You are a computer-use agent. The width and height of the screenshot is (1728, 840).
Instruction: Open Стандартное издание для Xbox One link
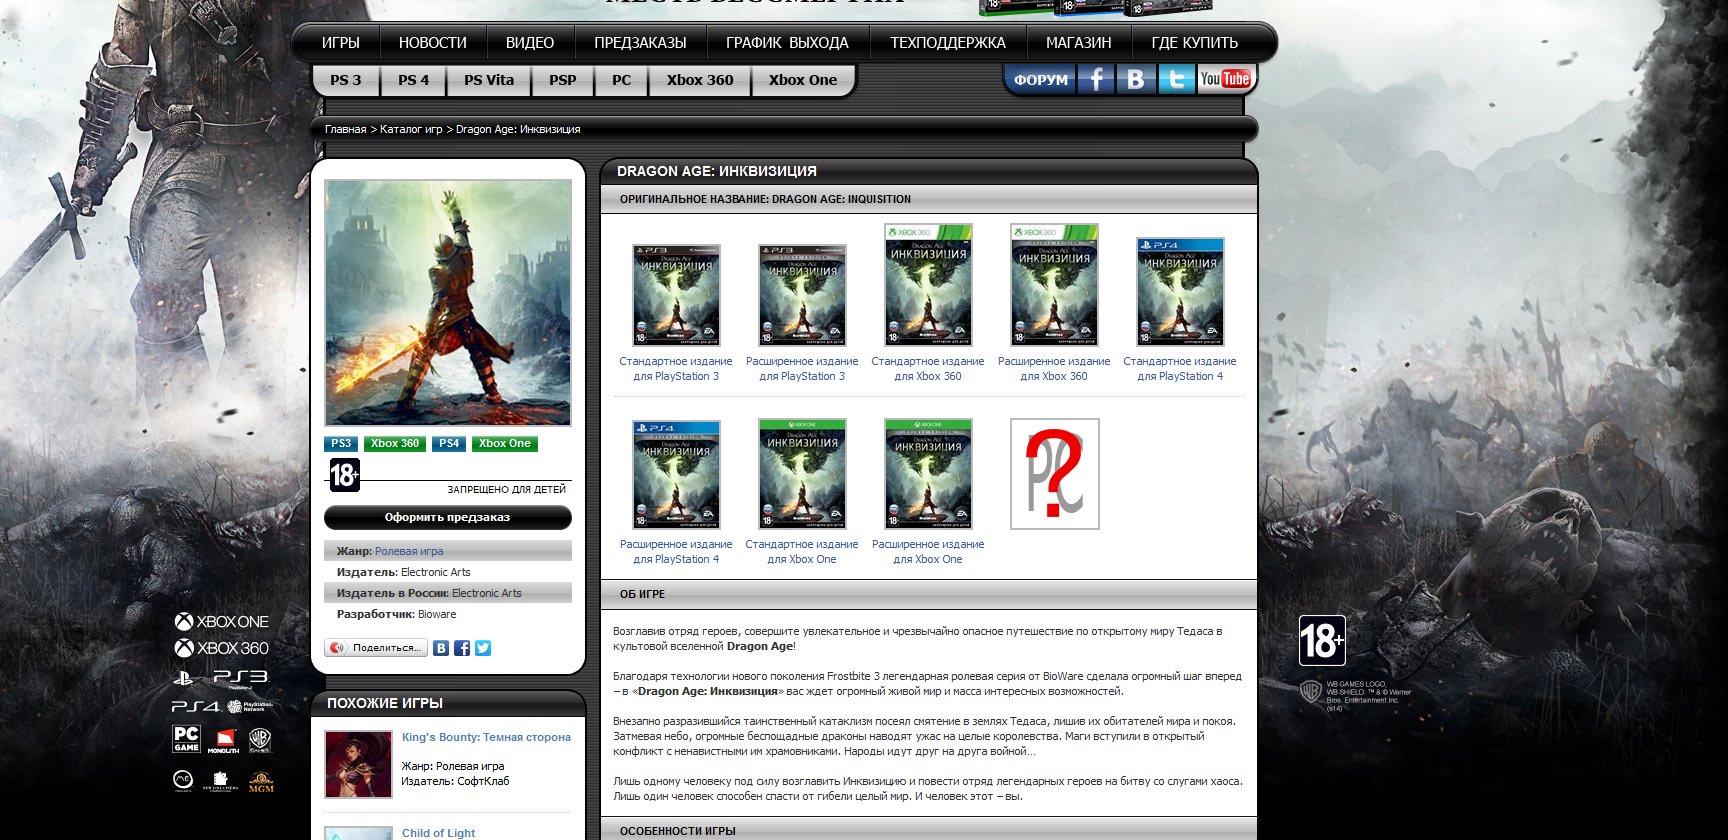[x=802, y=552]
